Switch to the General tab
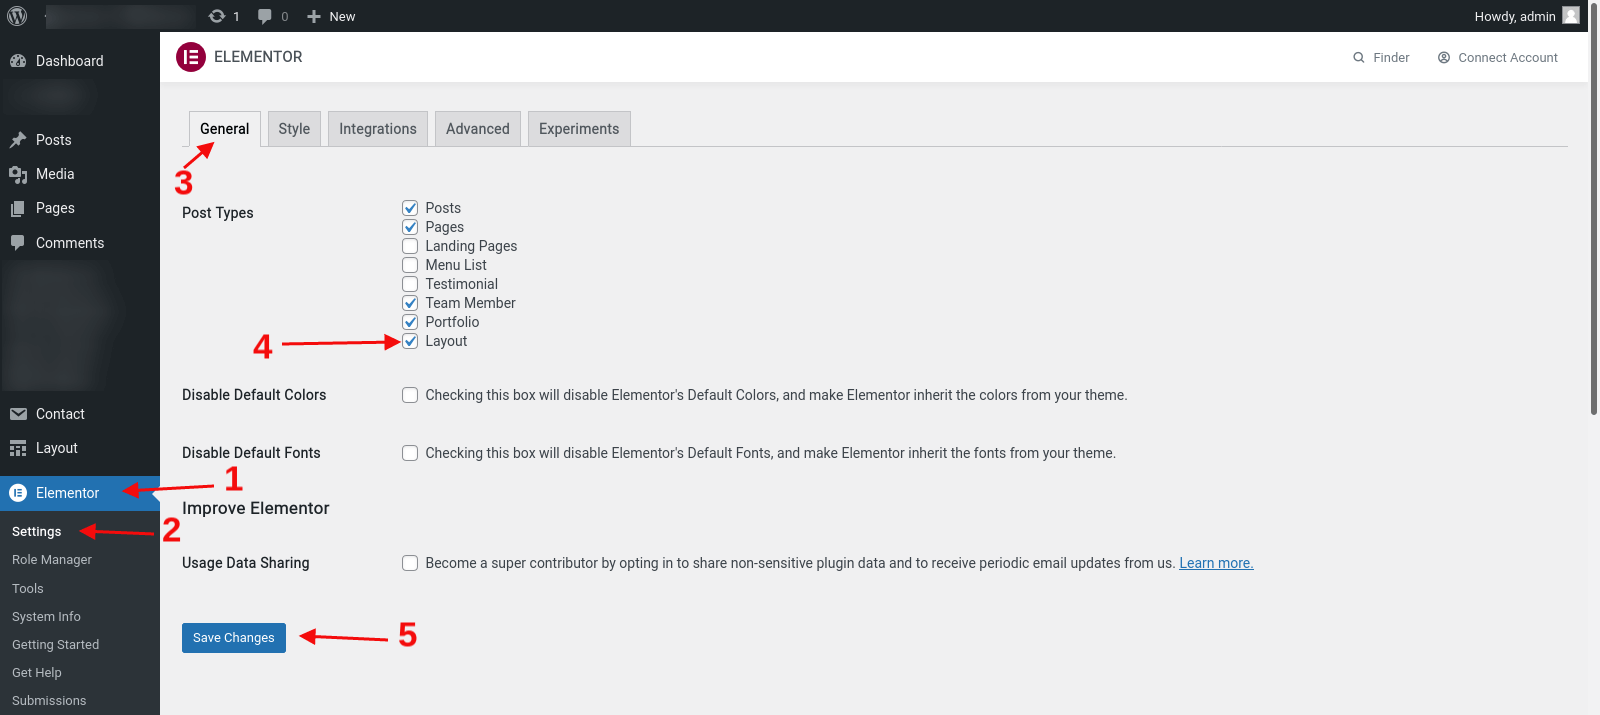The image size is (1600, 715). 225,129
